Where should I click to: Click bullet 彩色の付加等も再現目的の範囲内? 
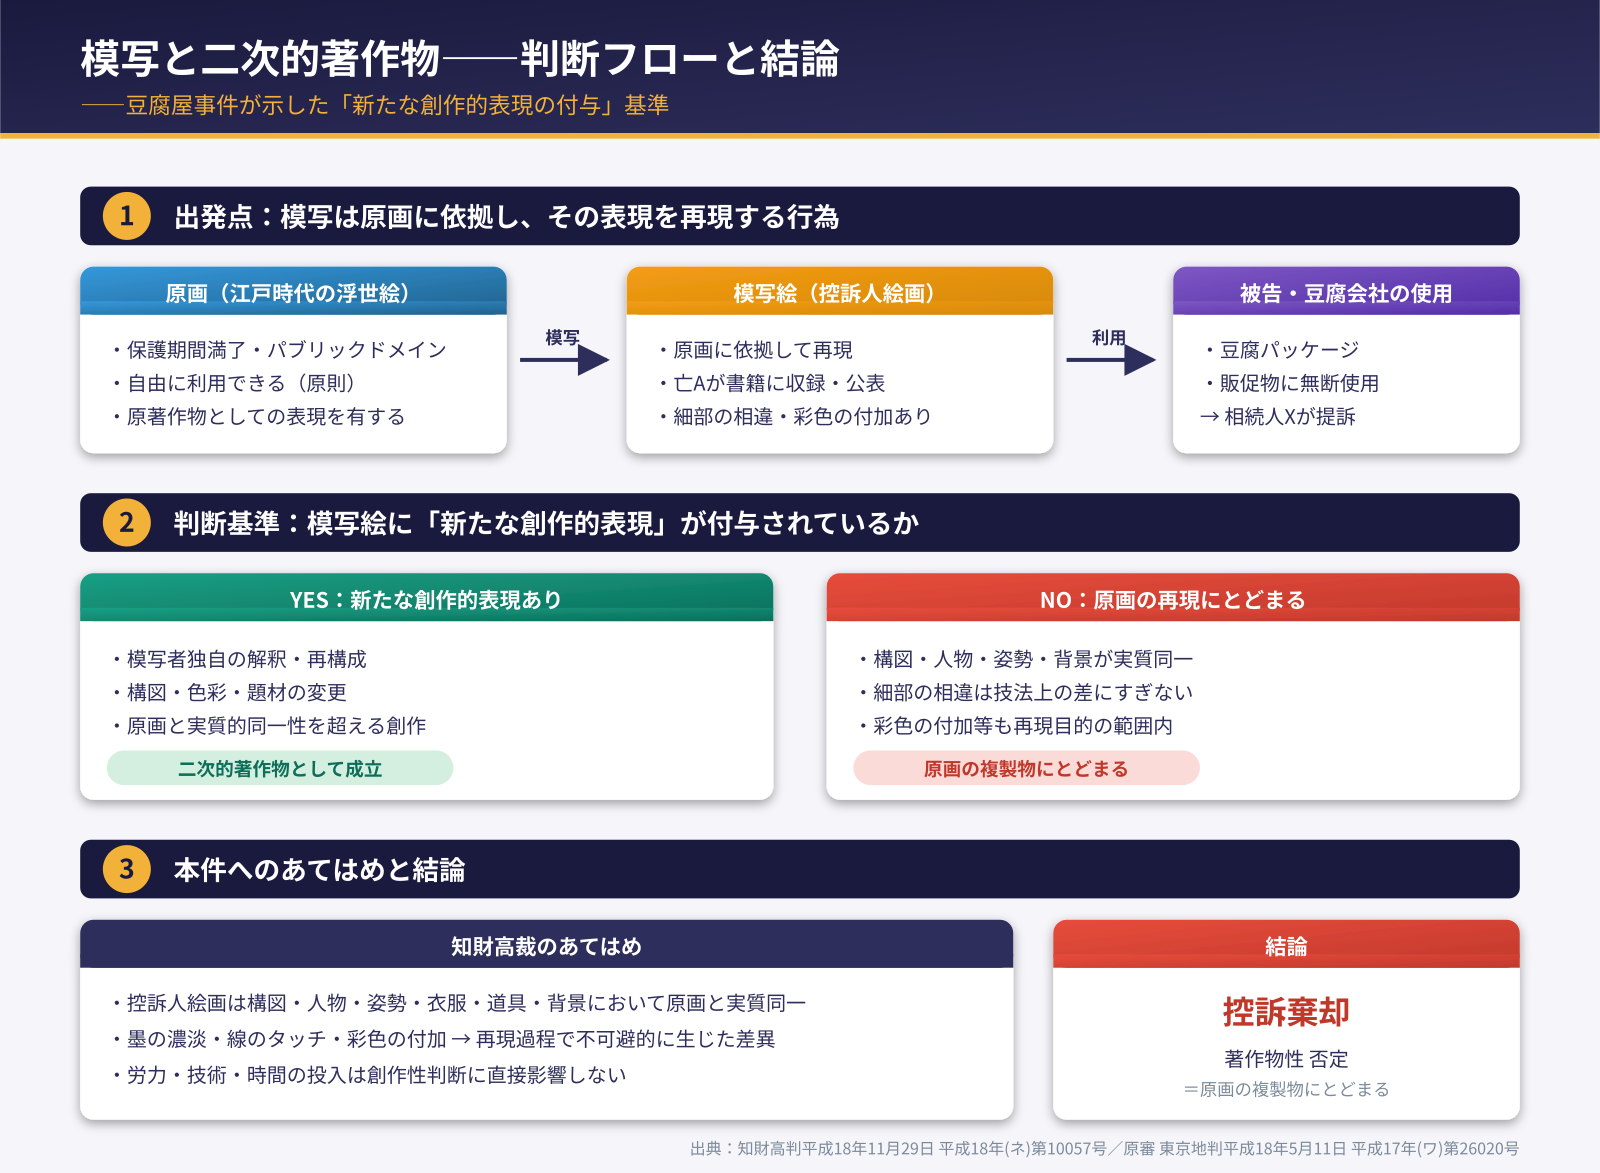click(1013, 725)
